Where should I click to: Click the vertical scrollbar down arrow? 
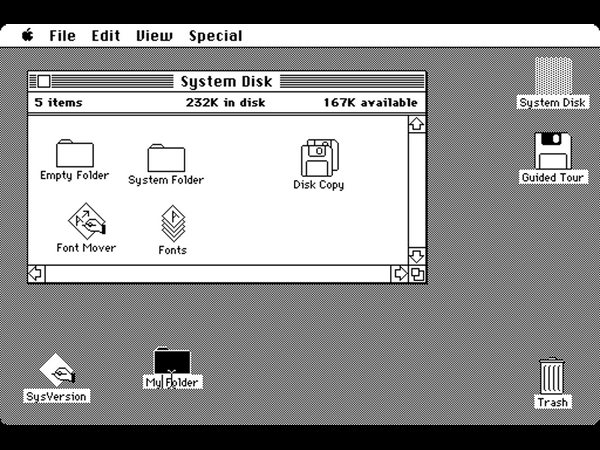(417, 256)
